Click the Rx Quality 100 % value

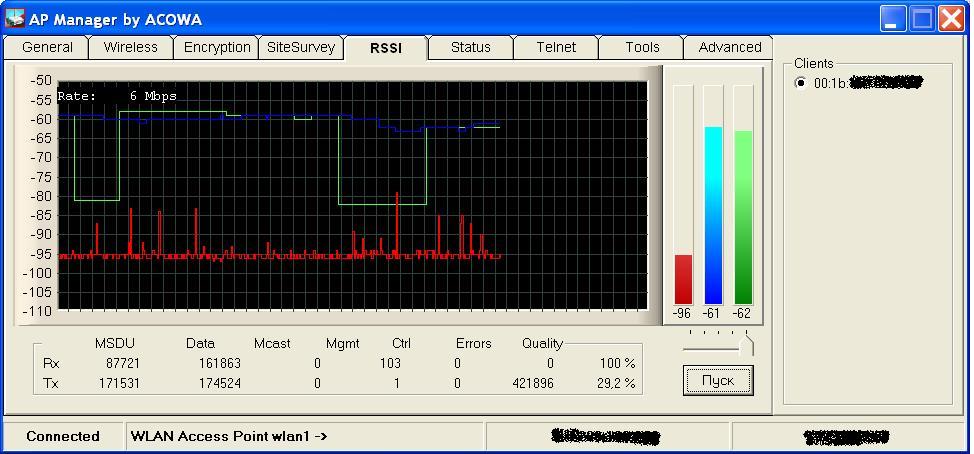[x=617, y=363]
